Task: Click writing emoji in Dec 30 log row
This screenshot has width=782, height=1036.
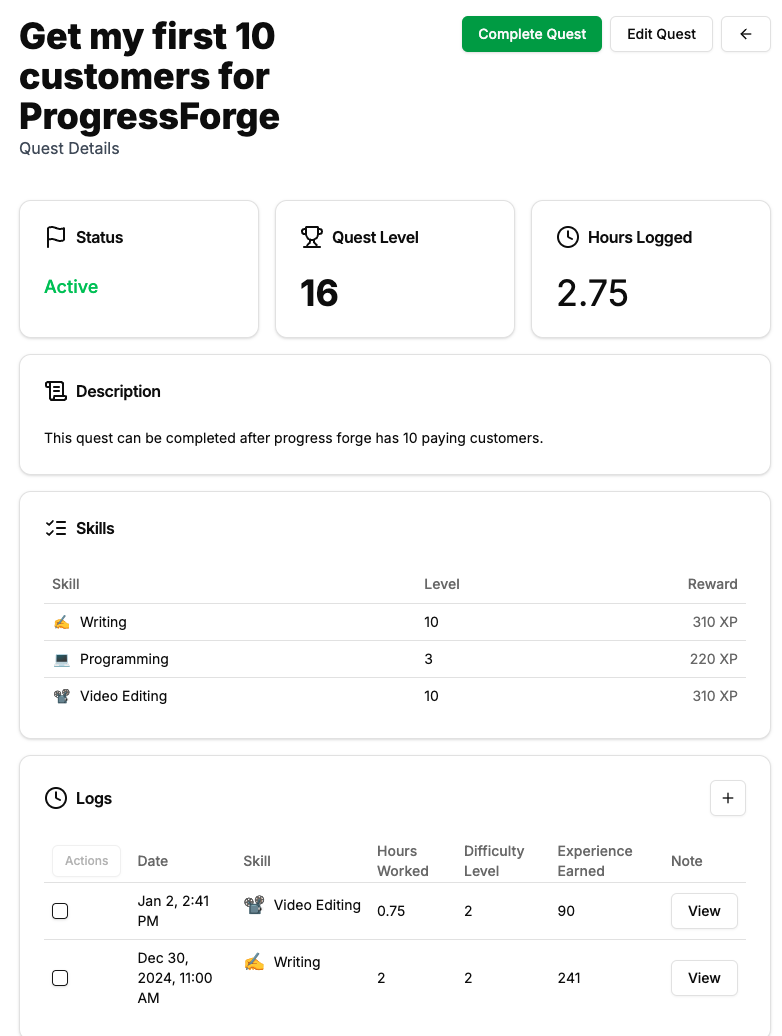Action: (254, 961)
